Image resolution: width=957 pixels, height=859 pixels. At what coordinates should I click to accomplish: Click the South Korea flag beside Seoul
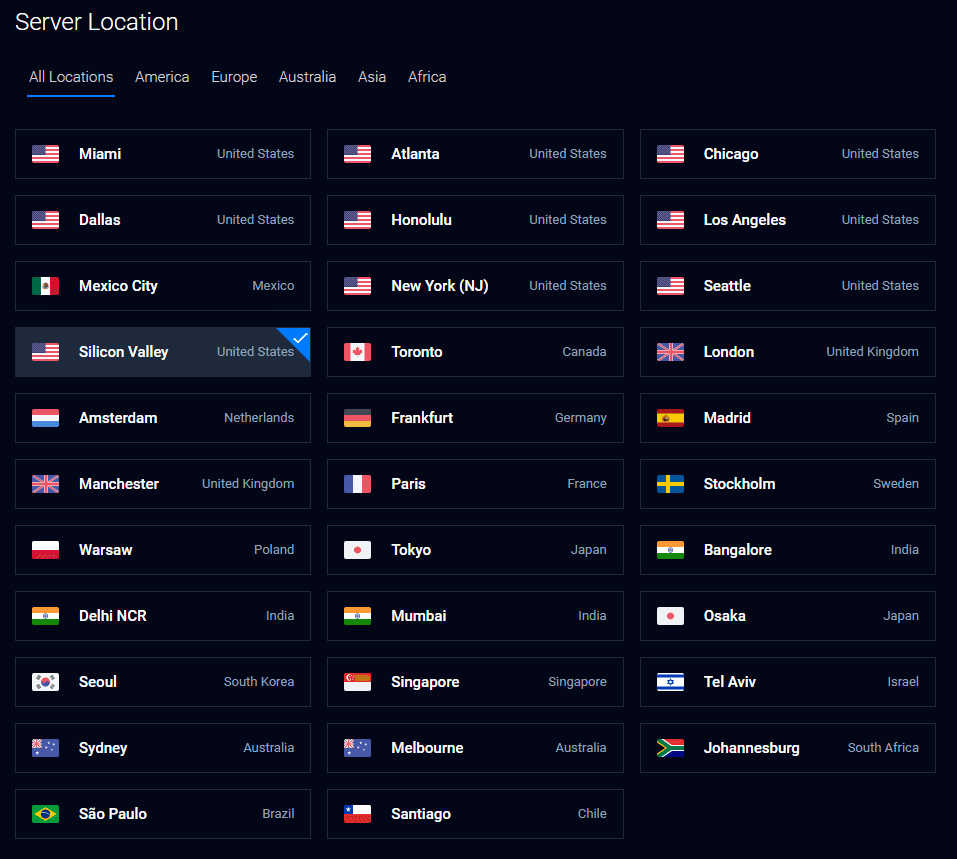45,682
